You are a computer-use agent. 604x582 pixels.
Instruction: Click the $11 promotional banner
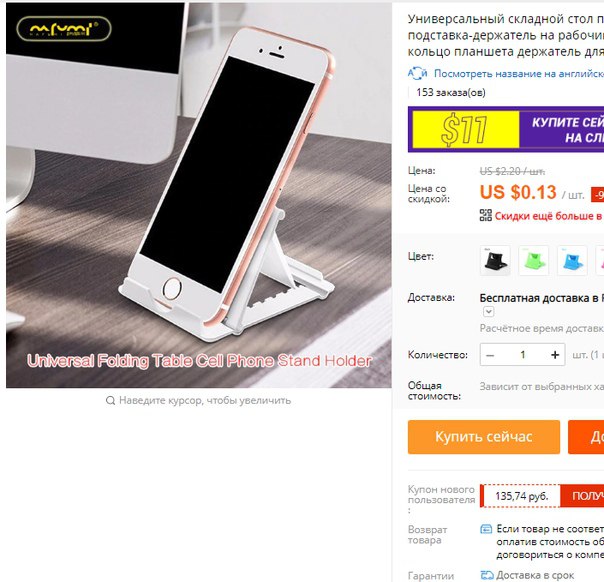(x=506, y=129)
